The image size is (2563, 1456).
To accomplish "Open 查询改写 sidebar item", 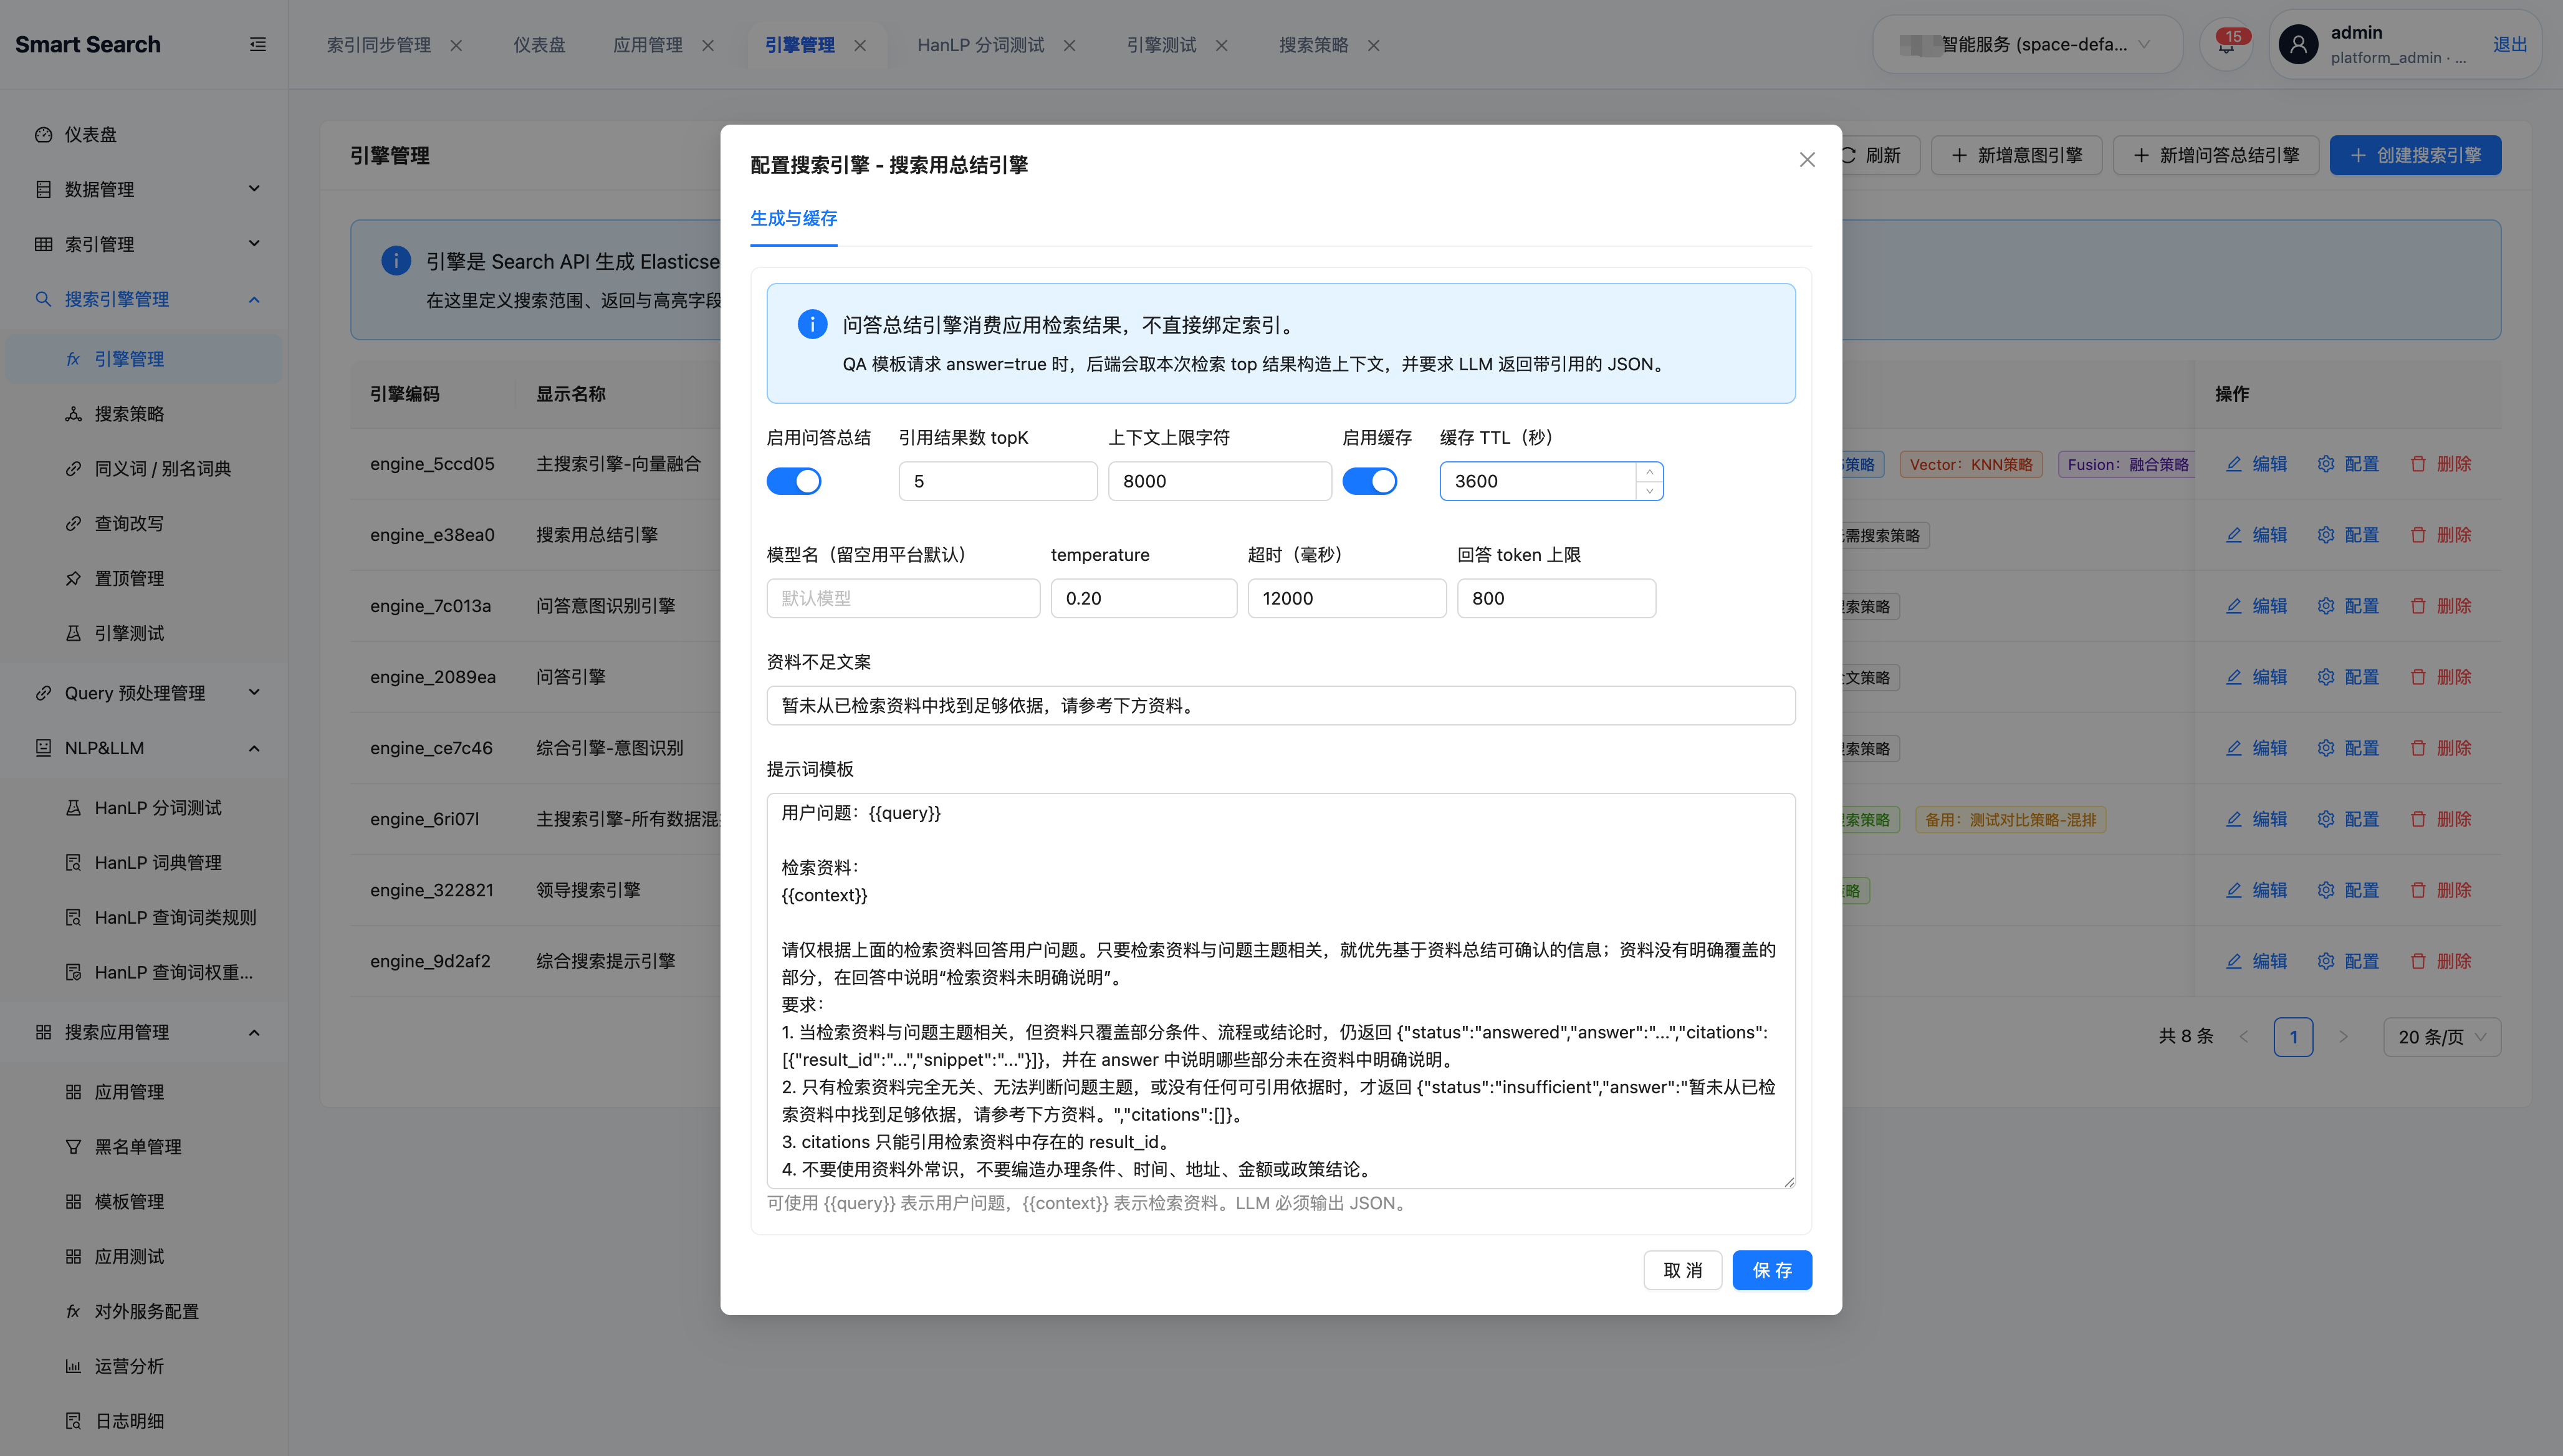I will (x=144, y=523).
